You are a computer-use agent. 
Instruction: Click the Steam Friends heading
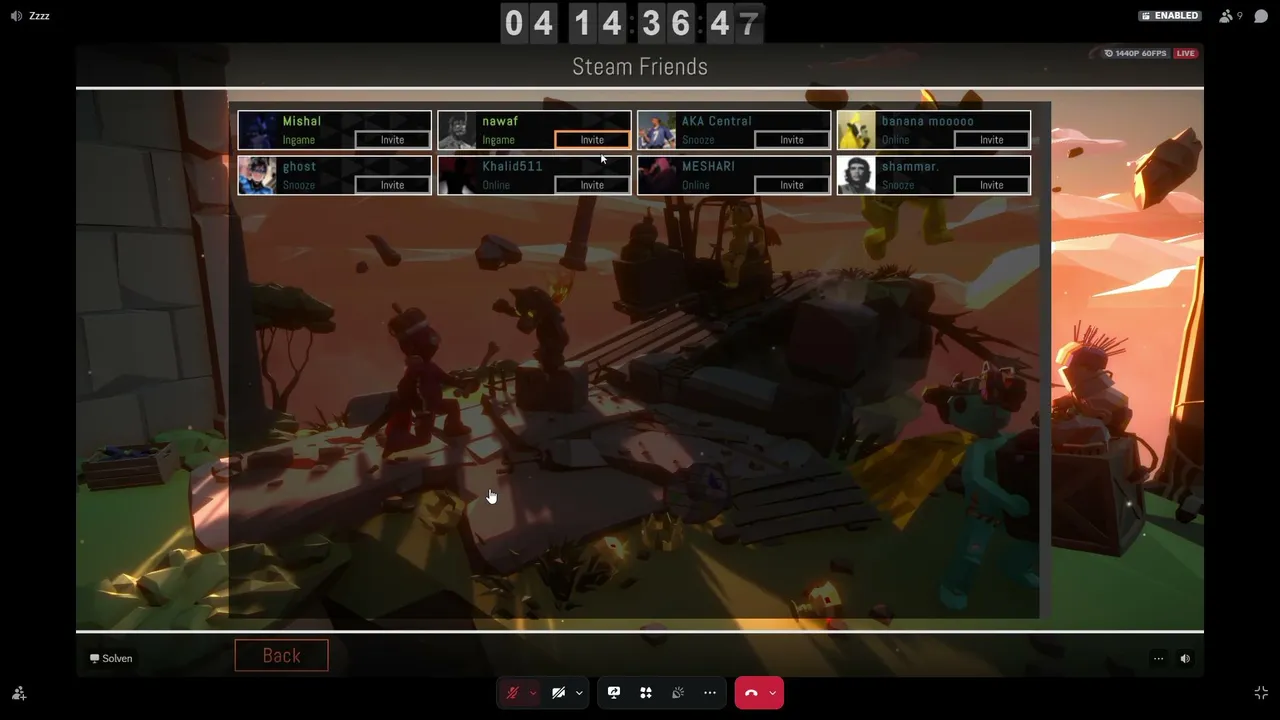tap(640, 67)
